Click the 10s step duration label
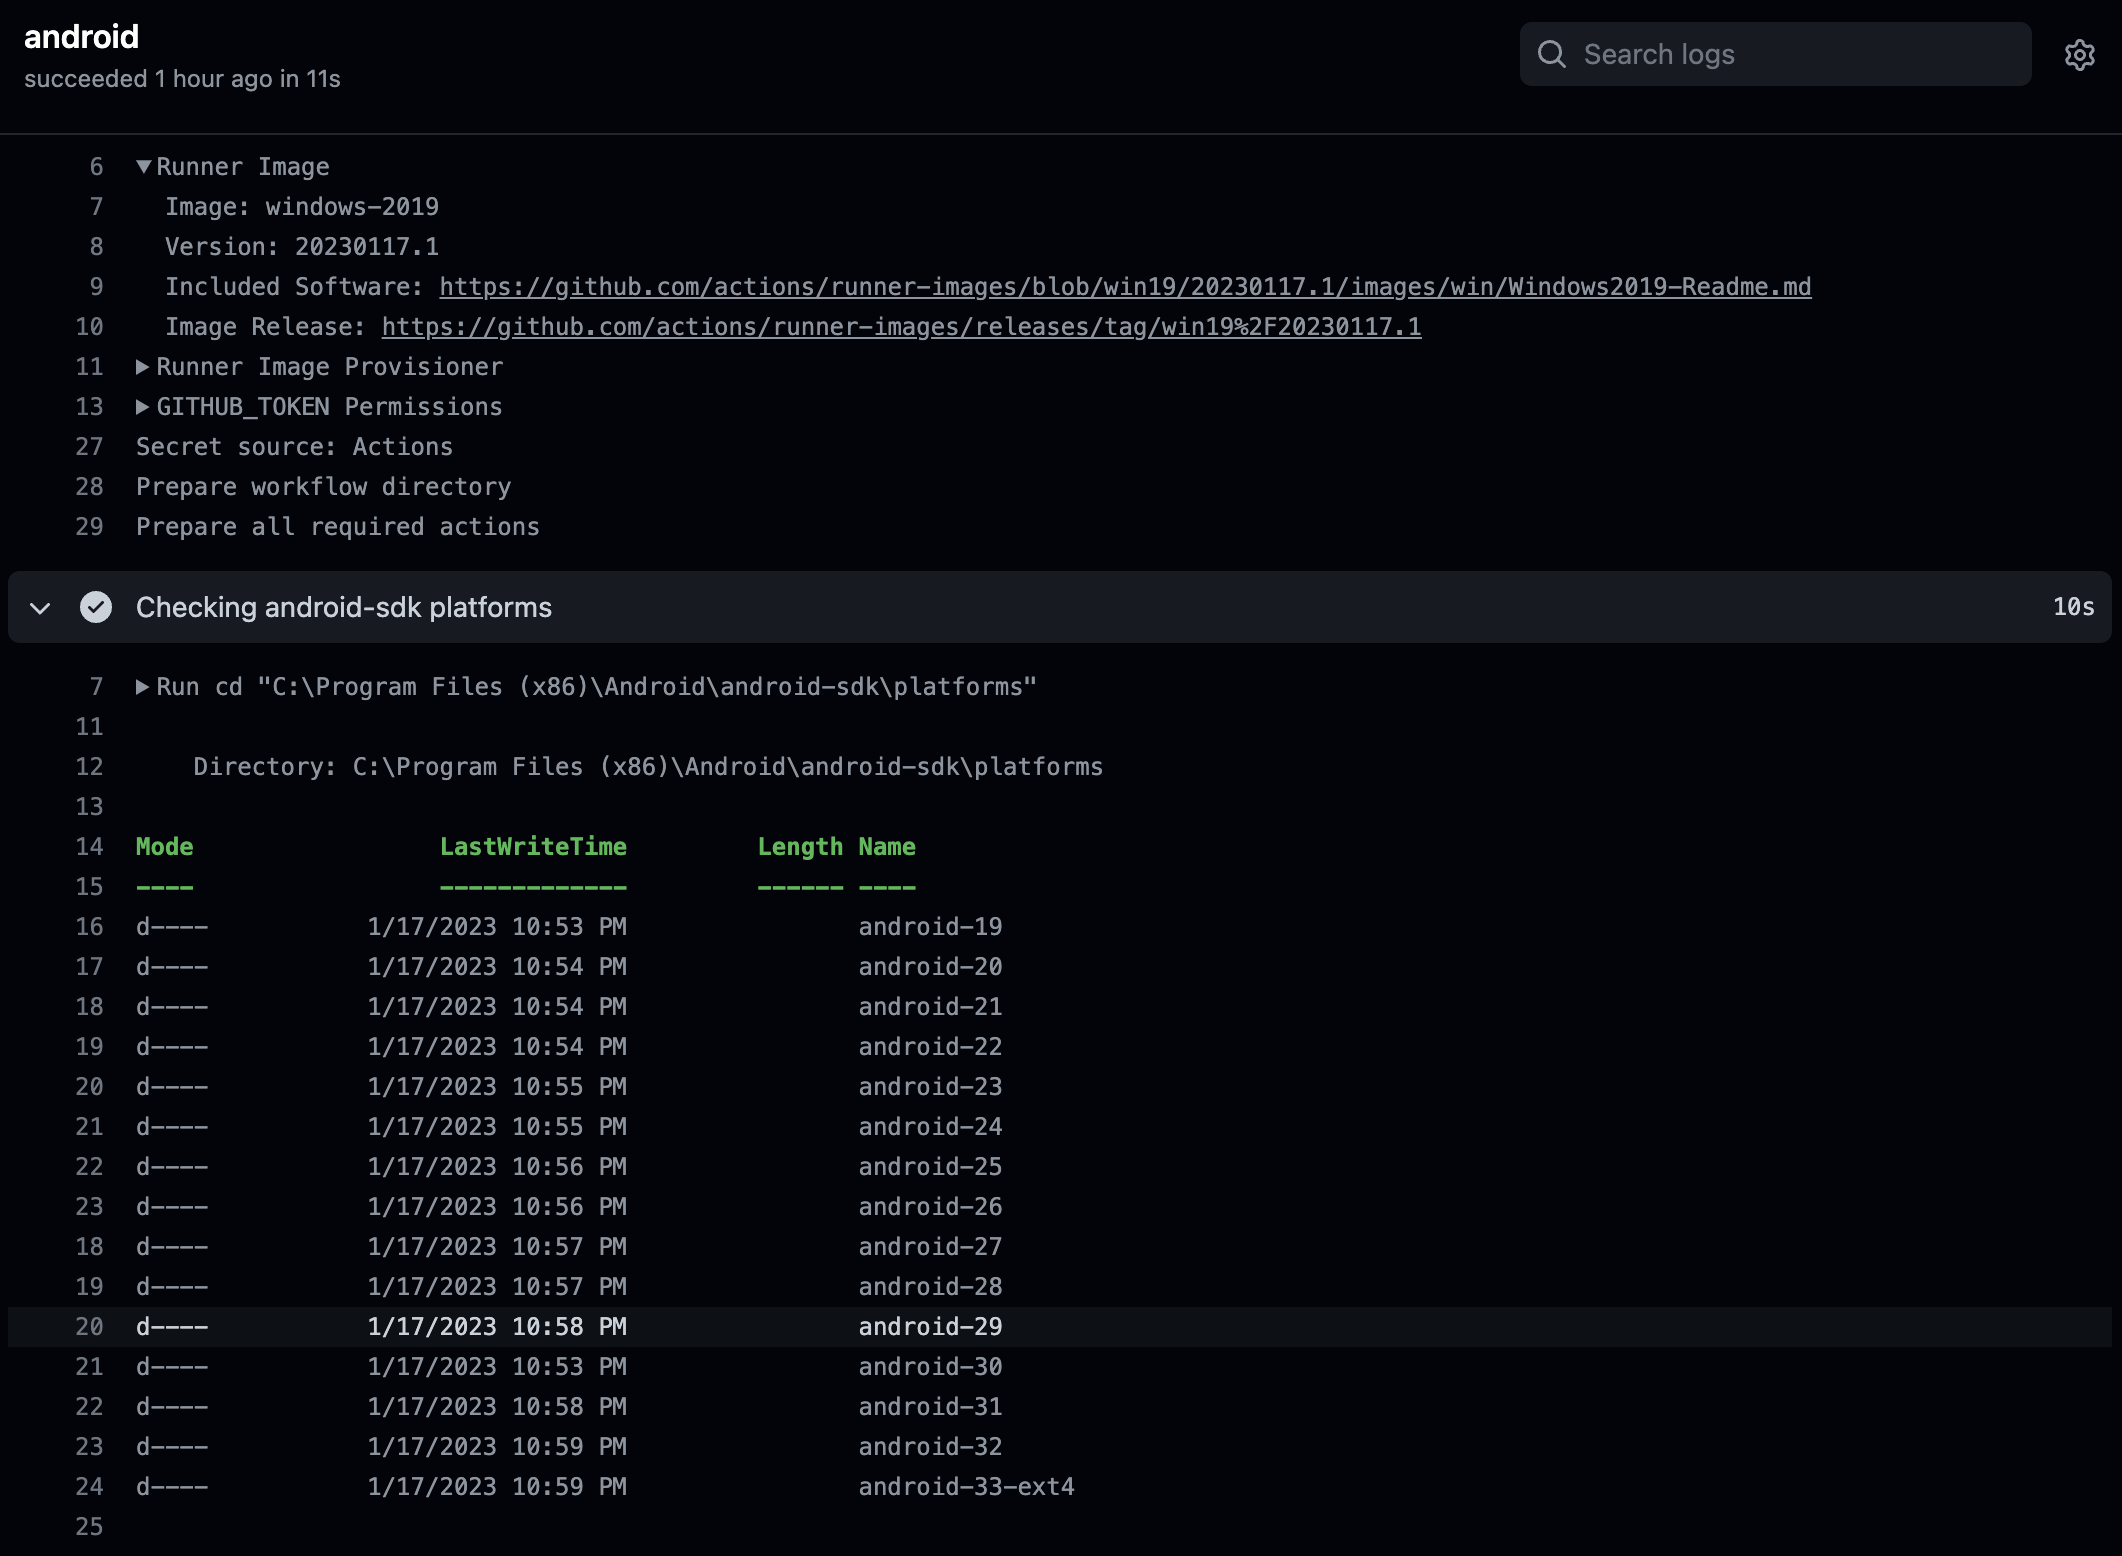This screenshot has width=2122, height=1556. click(2072, 607)
